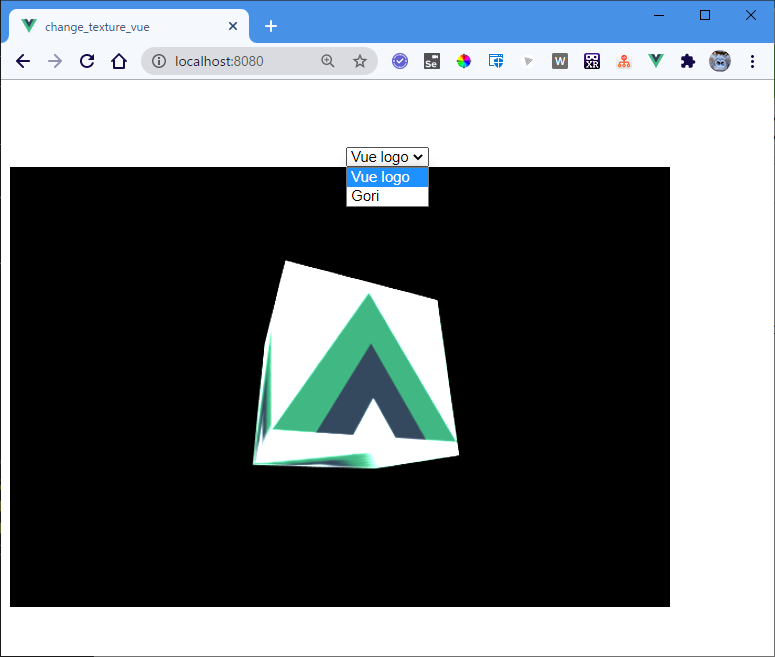775x657 pixels.
Task: Go back to previous page
Action: [23, 61]
